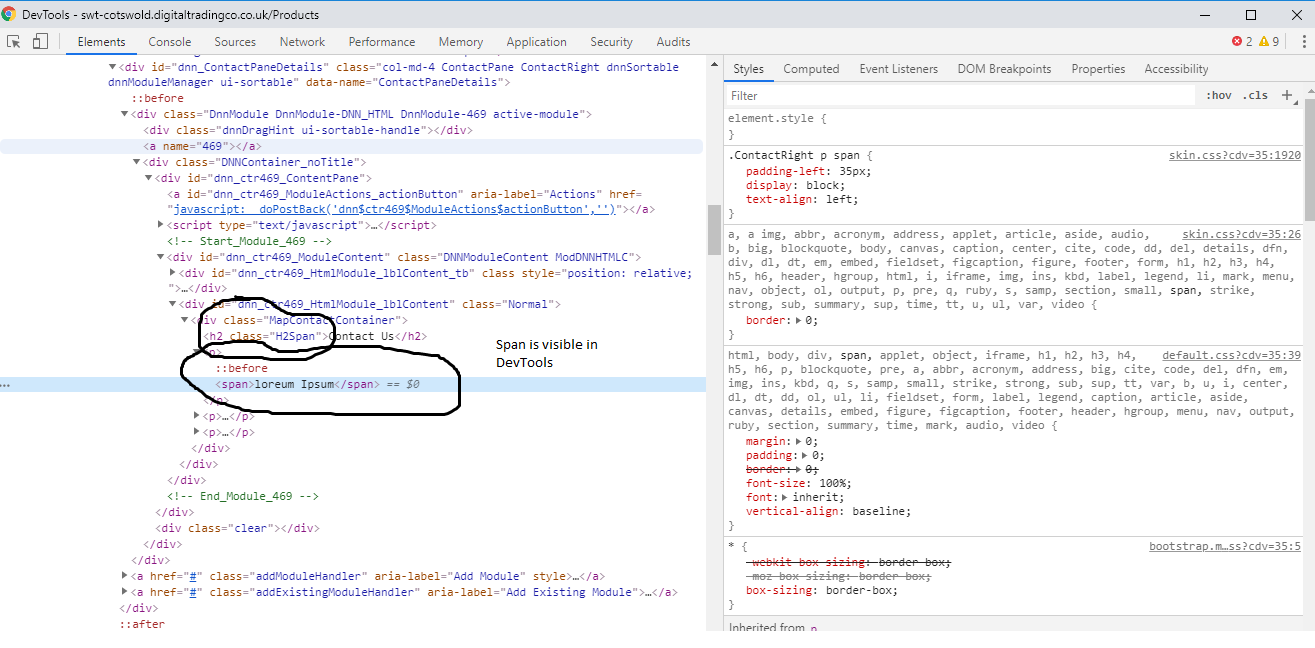Open the skin.css?cdv=35:26 source link
1315x648 pixels.
coord(1241,234)
